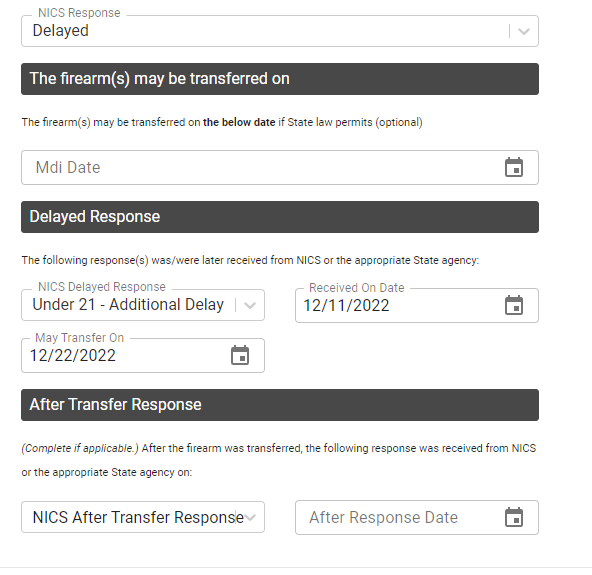The image size is (592, 575).
Task: Click the NICS After Transfer Response placeholder
Action: click(x=138, y=517)
